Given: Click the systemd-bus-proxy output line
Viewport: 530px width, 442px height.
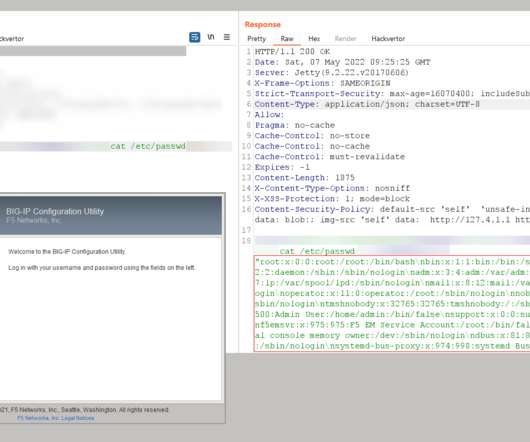Looking at the screenshot, I should tap(392, 346).
